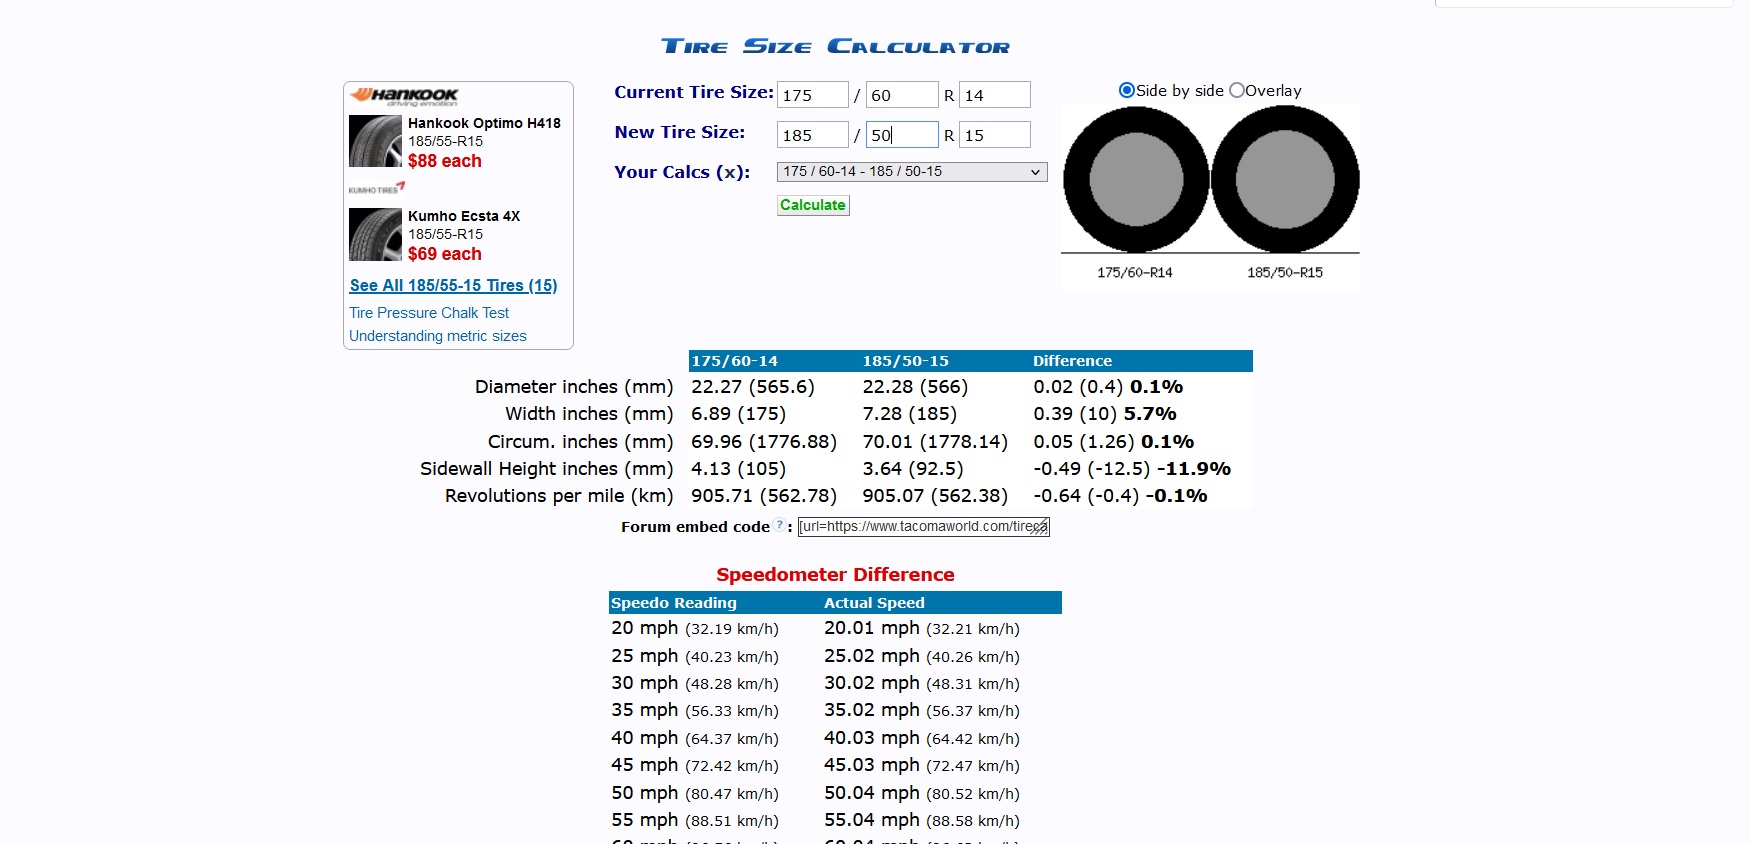Click new tire width field 185
This screenshot has height=844, width=1750.
813,135
